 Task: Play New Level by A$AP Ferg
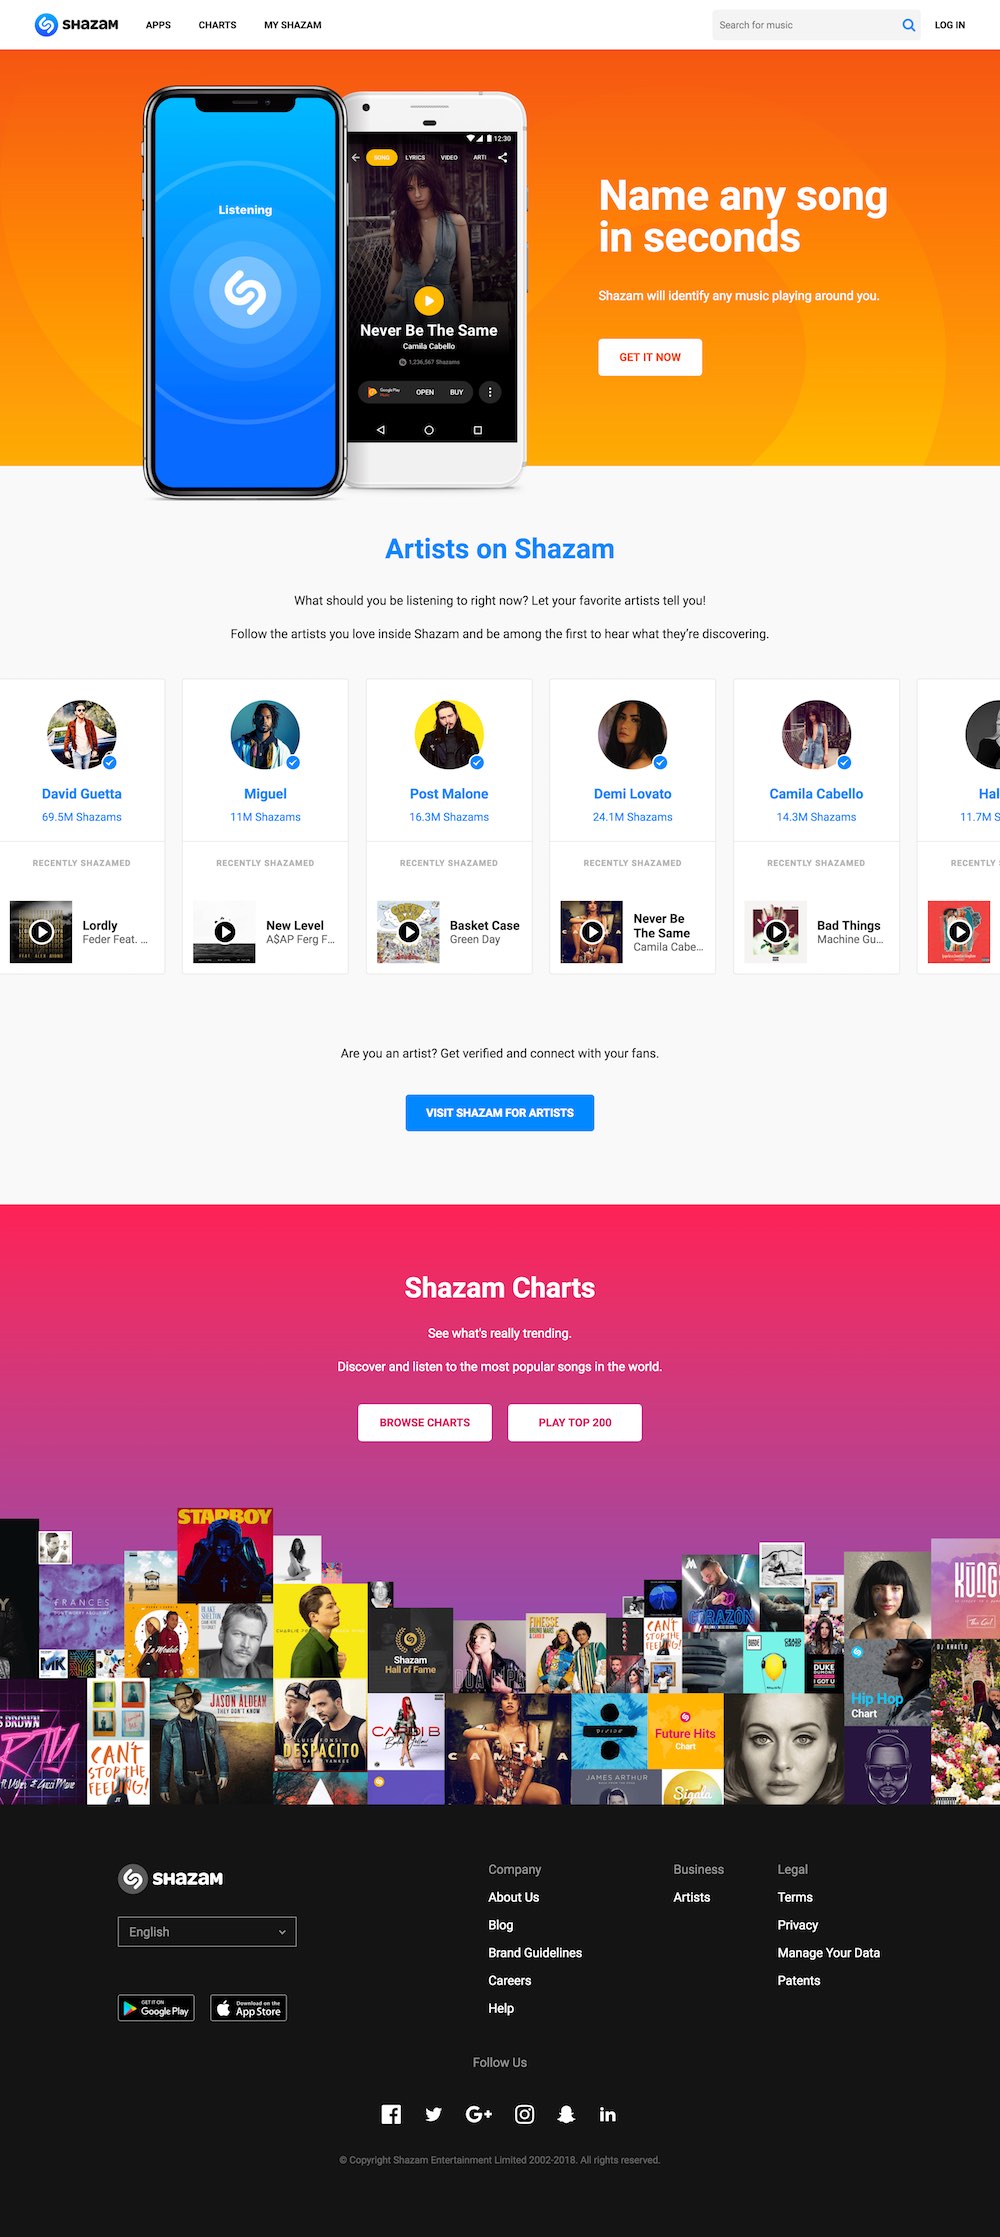225,932
